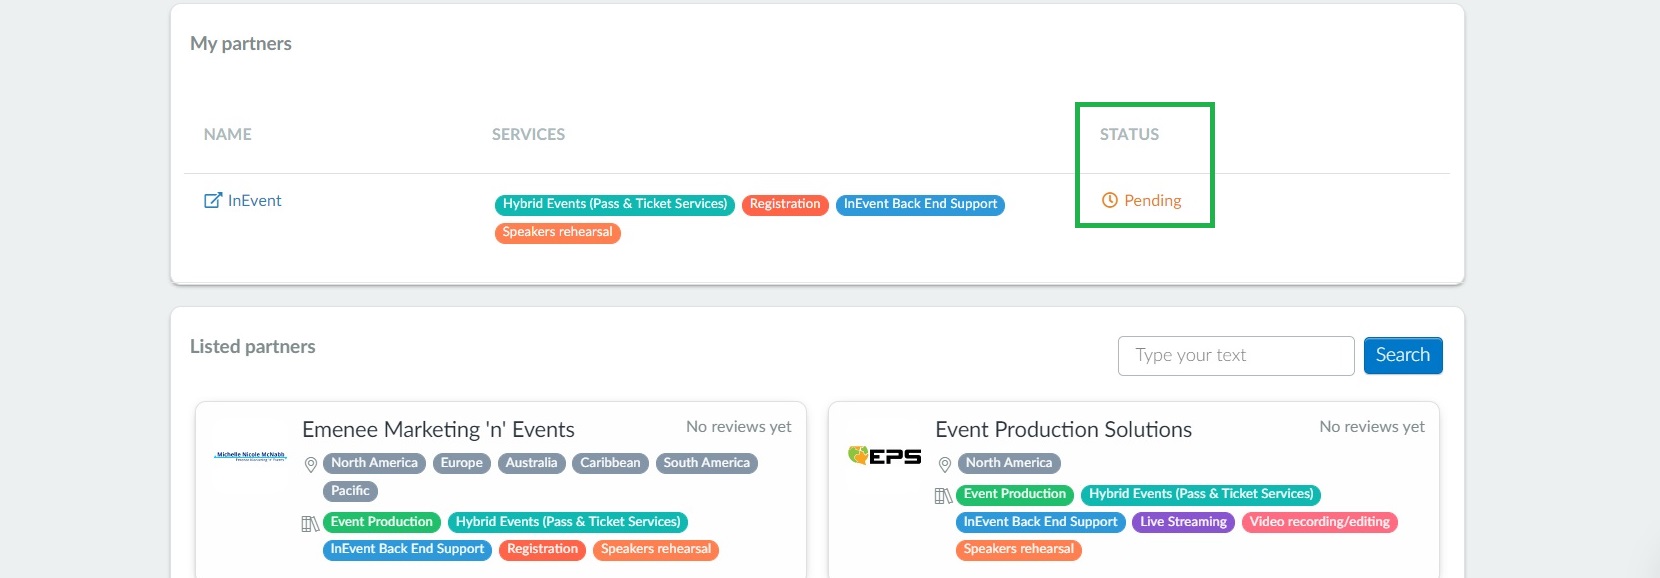Click Event Production tag on Emenee Marketing card
Screen dimensions: 1660x578
tap(382, 522)
